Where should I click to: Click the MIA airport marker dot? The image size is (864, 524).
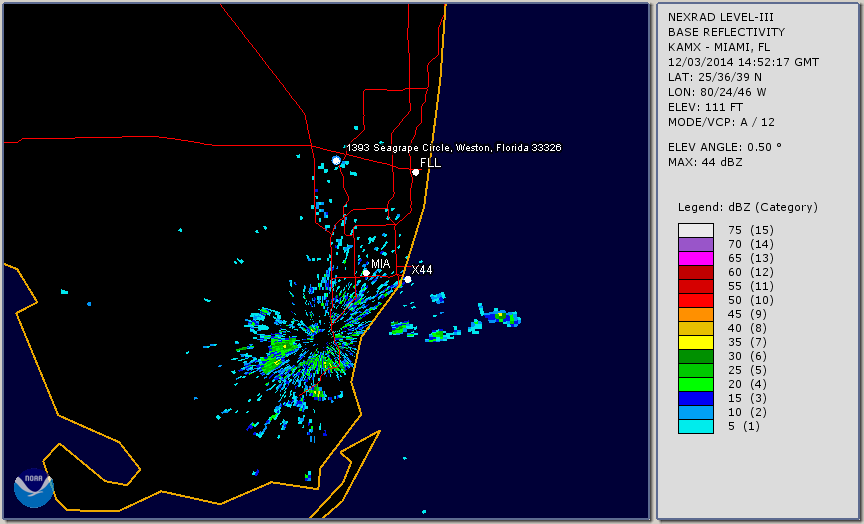[366, 273]
